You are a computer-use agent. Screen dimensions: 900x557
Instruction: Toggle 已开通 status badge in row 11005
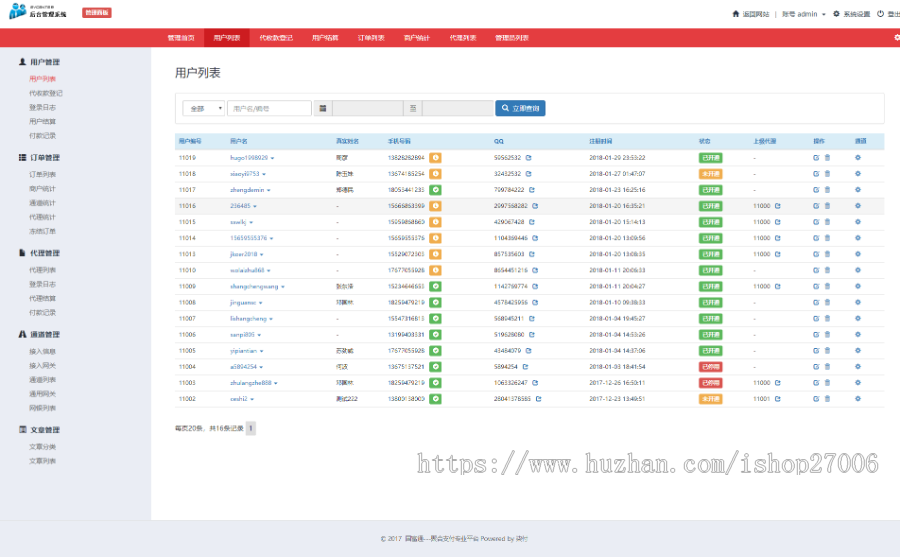click(x=710, y=351)
